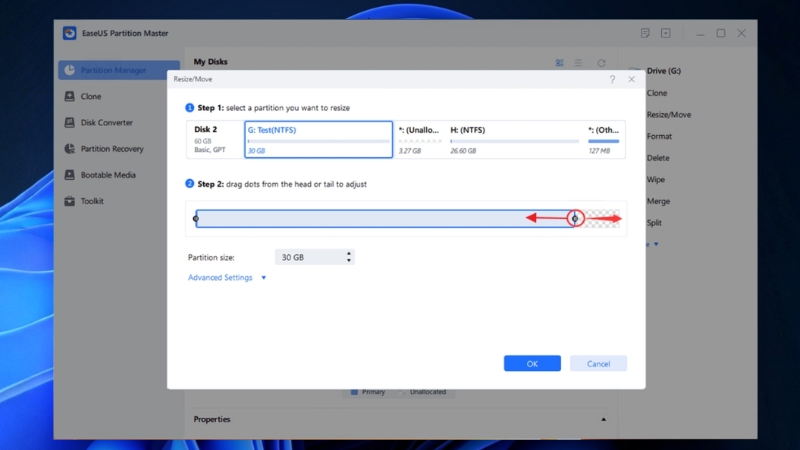800x450 pixels.
Task: Increase partition size with the up stepper arrow
Action: (349, 253)
